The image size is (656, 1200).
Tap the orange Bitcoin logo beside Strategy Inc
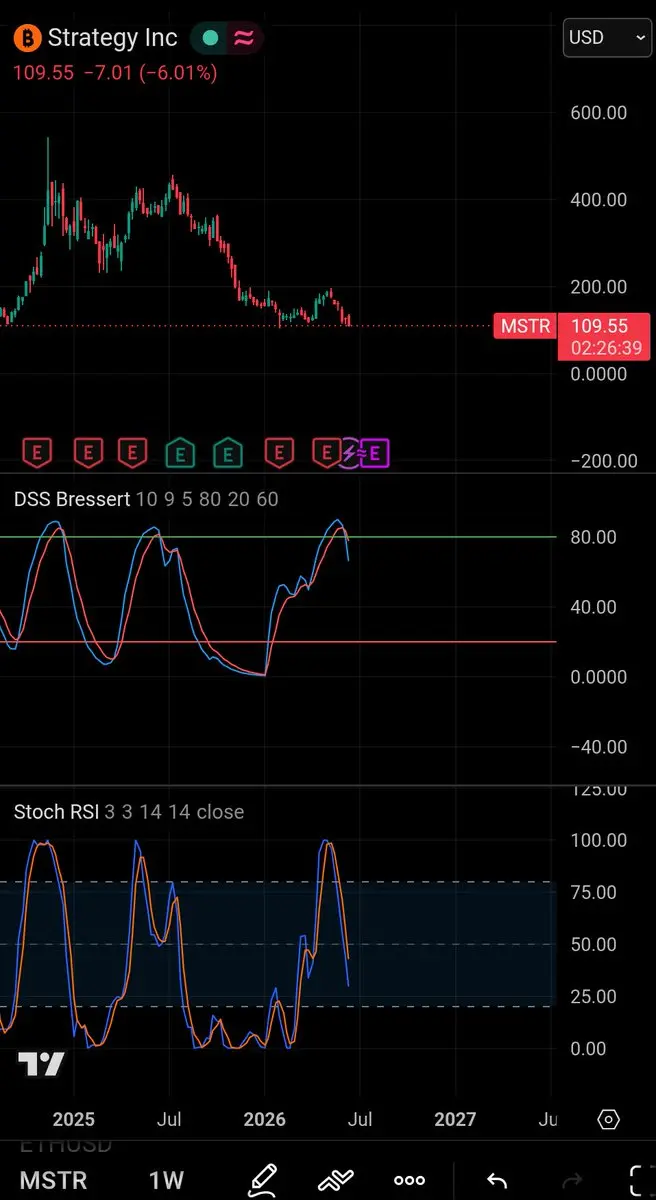[27, 38]
